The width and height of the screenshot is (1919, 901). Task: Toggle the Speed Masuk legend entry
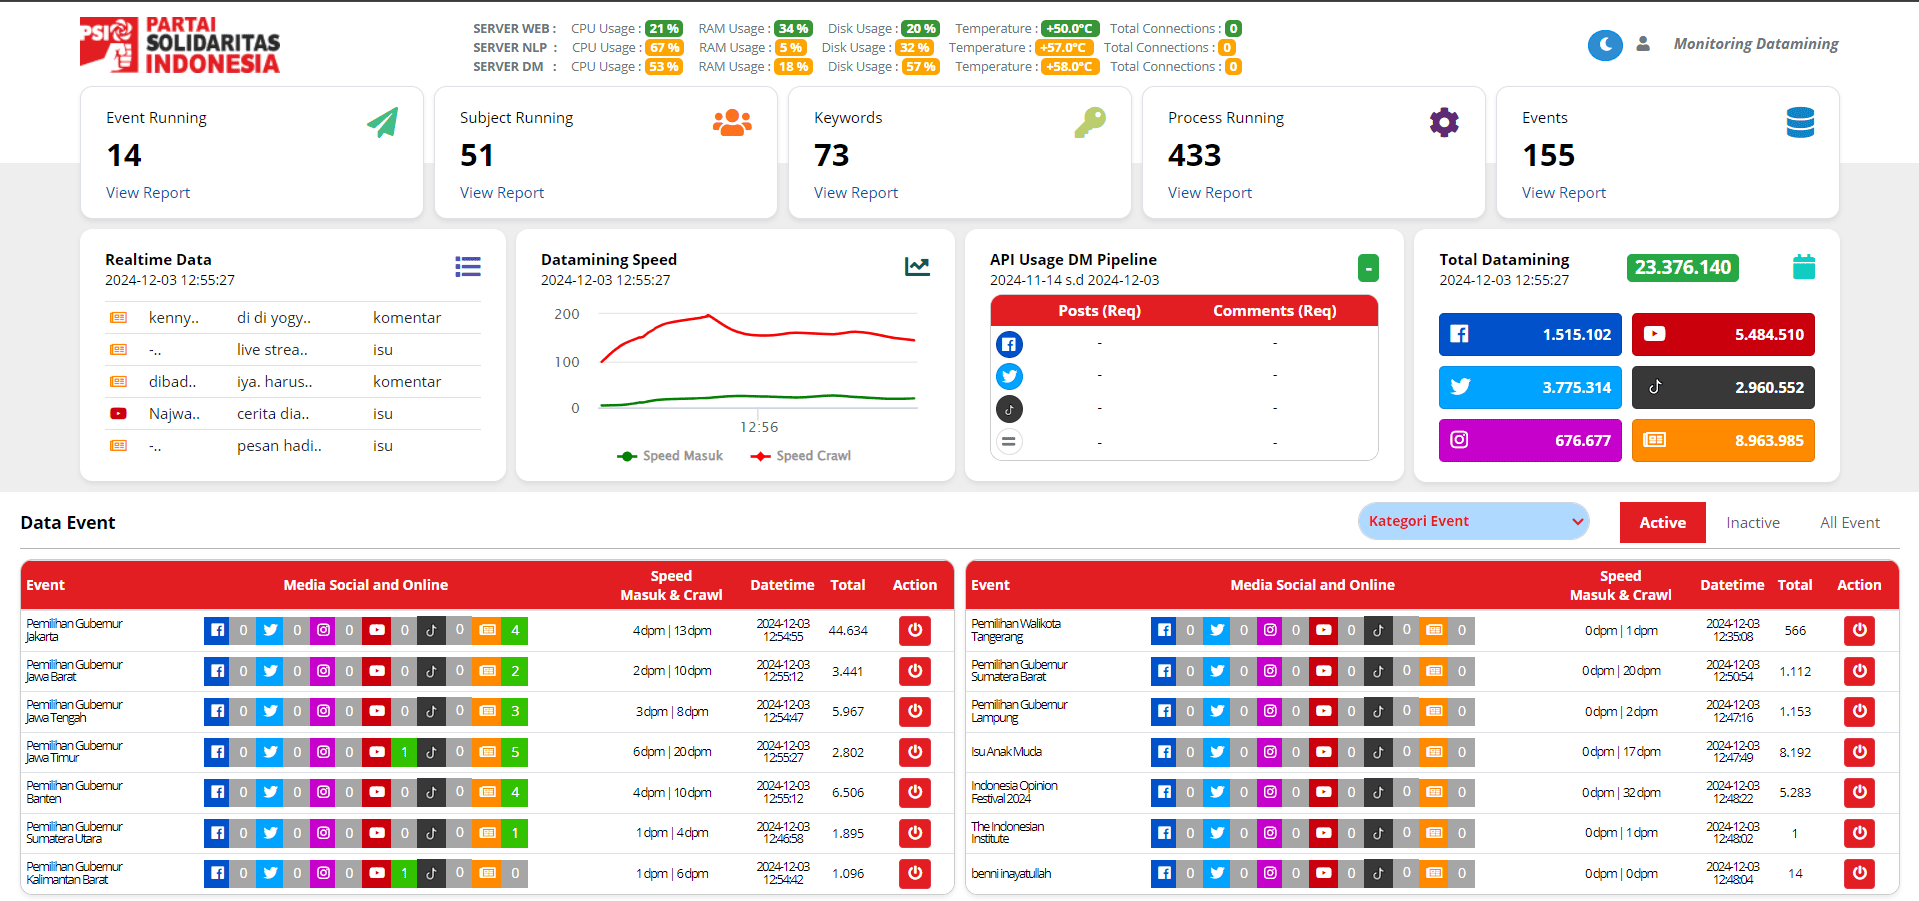[x=670, y=456]
